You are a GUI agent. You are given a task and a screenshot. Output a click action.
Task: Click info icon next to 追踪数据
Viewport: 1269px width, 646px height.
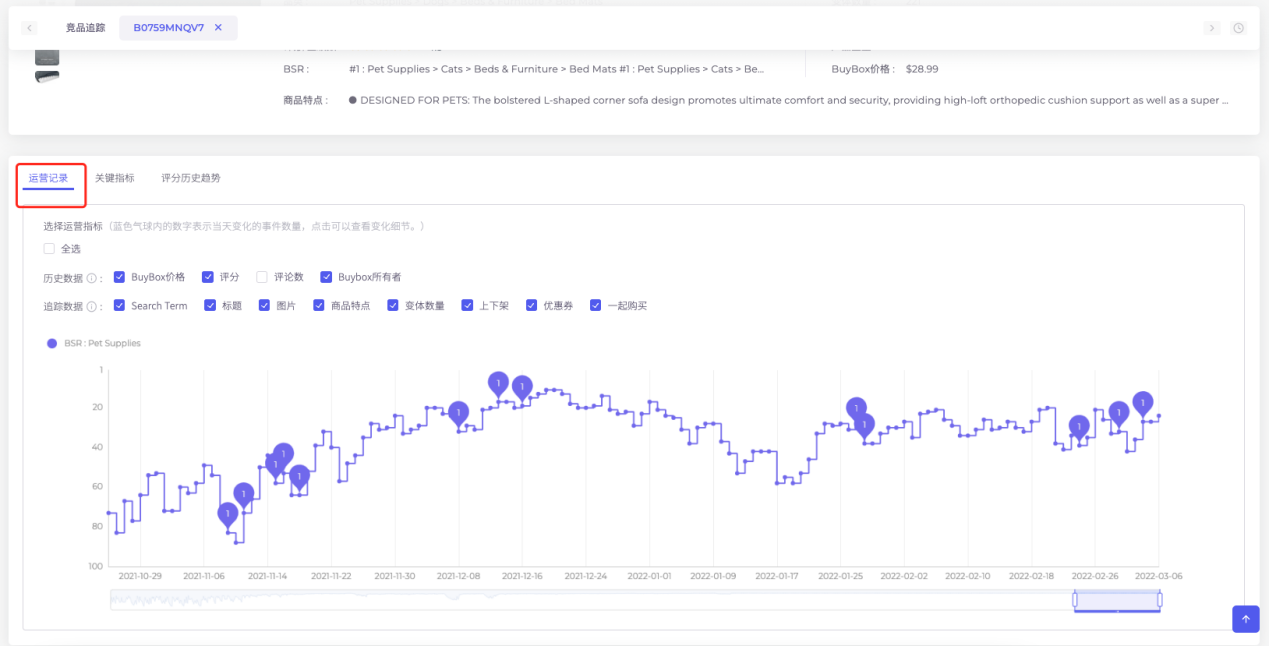[94, 306]
